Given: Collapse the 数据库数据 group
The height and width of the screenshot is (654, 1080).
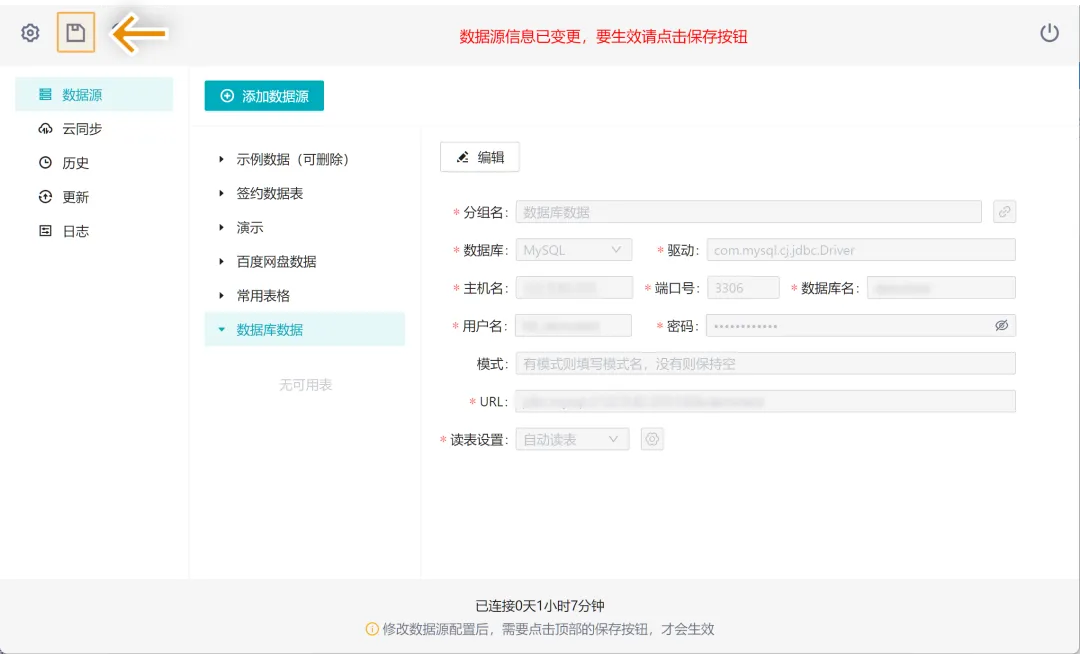Looking at the screenshot, I should coord(221,330).
